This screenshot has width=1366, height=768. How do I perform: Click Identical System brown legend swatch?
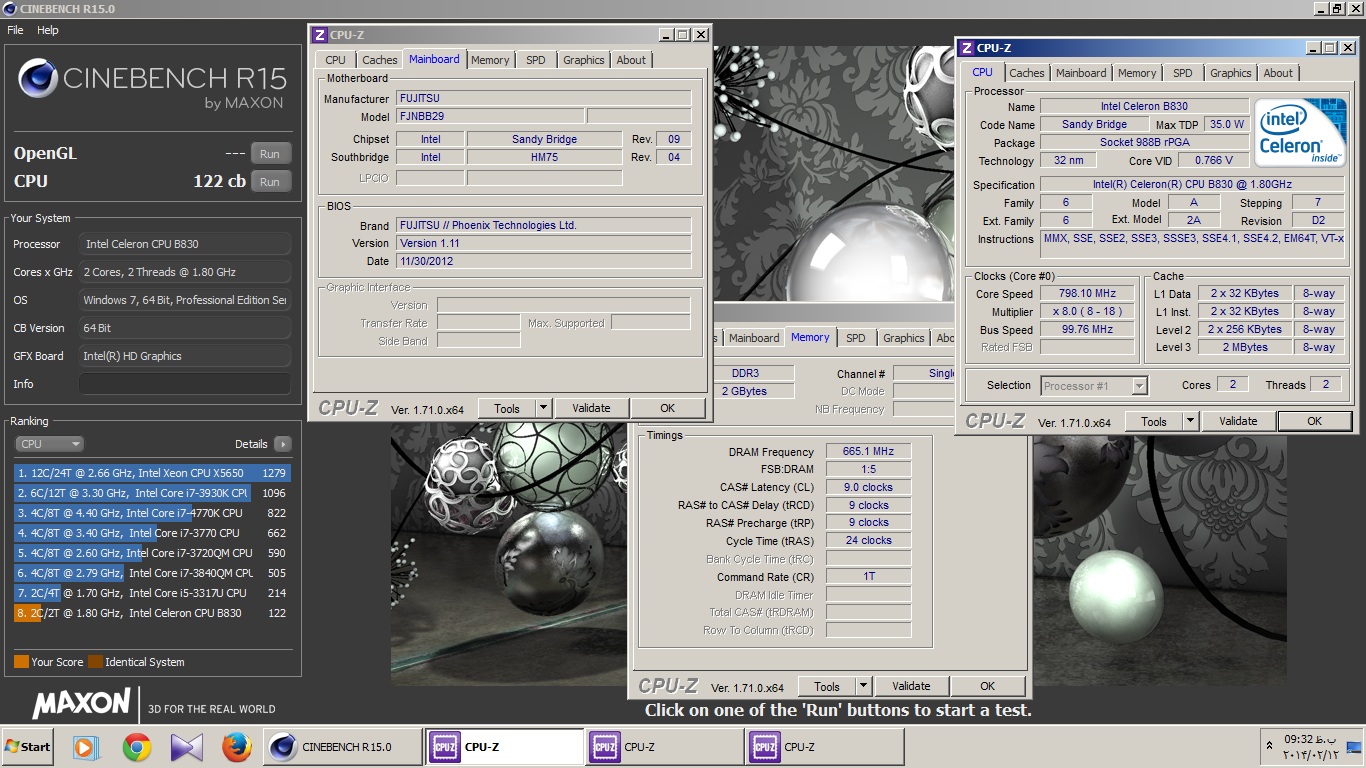[x=95, y=662]
